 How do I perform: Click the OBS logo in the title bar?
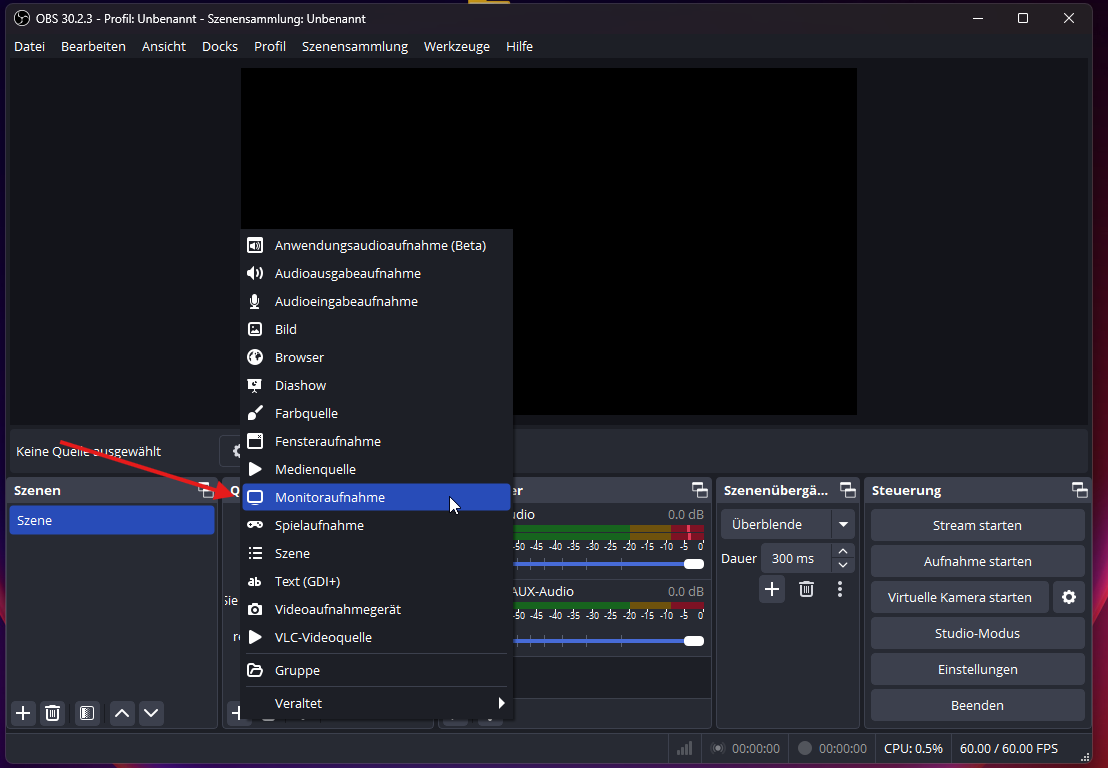coord(22,18)
